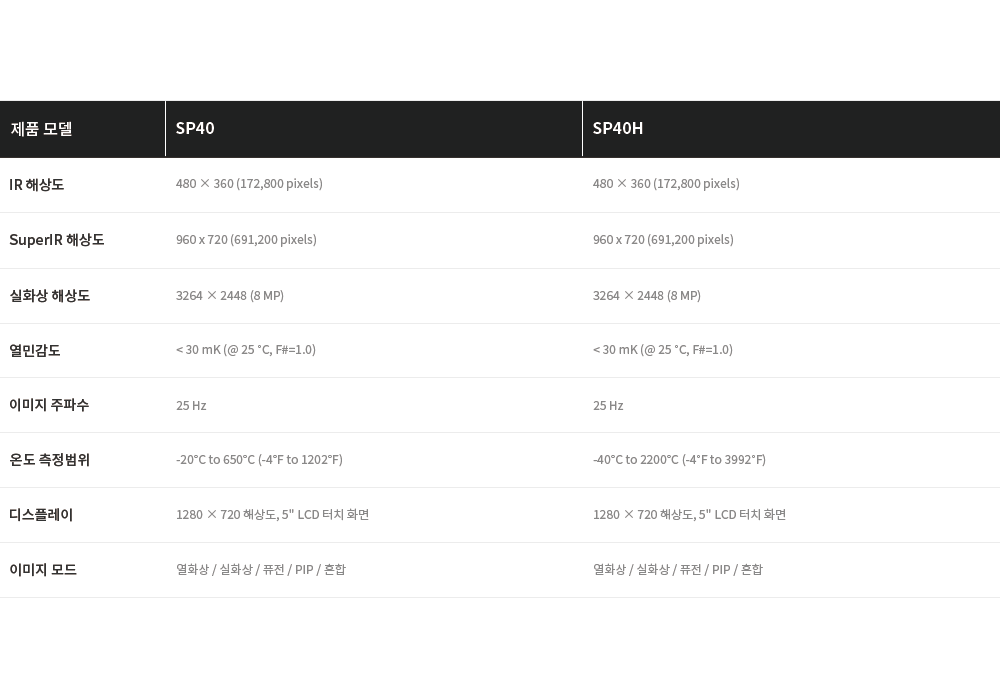The height and width of the screenshot is (698, 1000).
Task: Select the SP40H column header
Action: [x=791, y=129]
